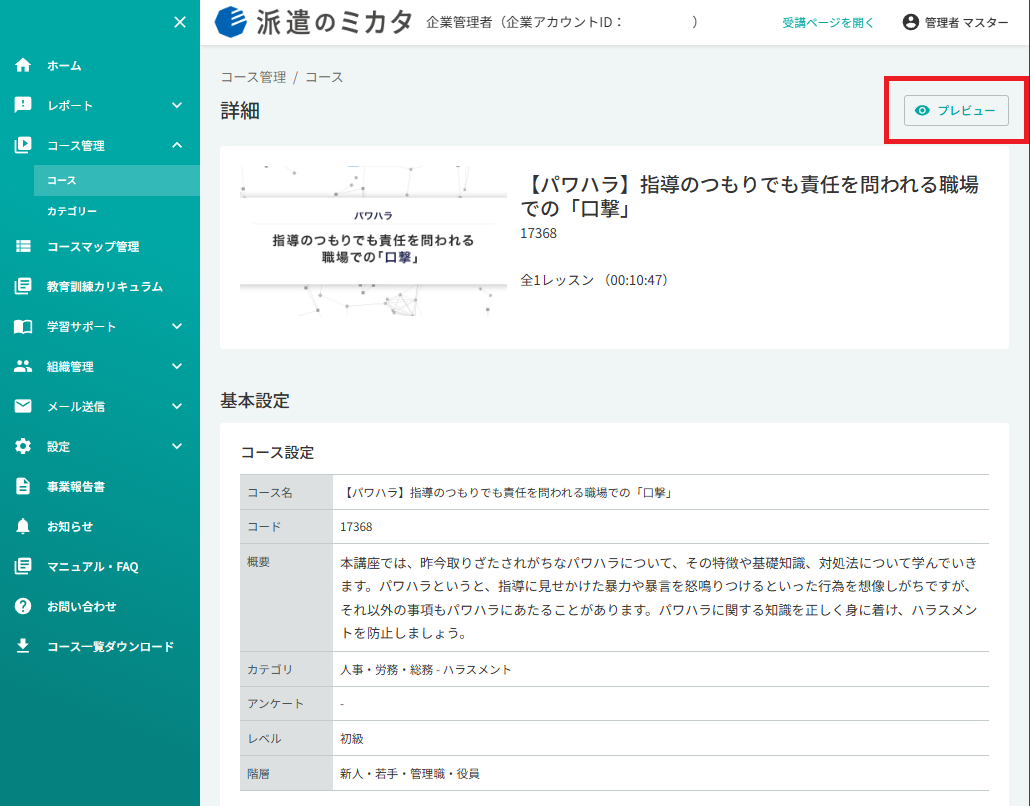Click the course map list icon
The width and height of the screenshot is (1030, 806).
pyautogui.click(x=23, y=246)
